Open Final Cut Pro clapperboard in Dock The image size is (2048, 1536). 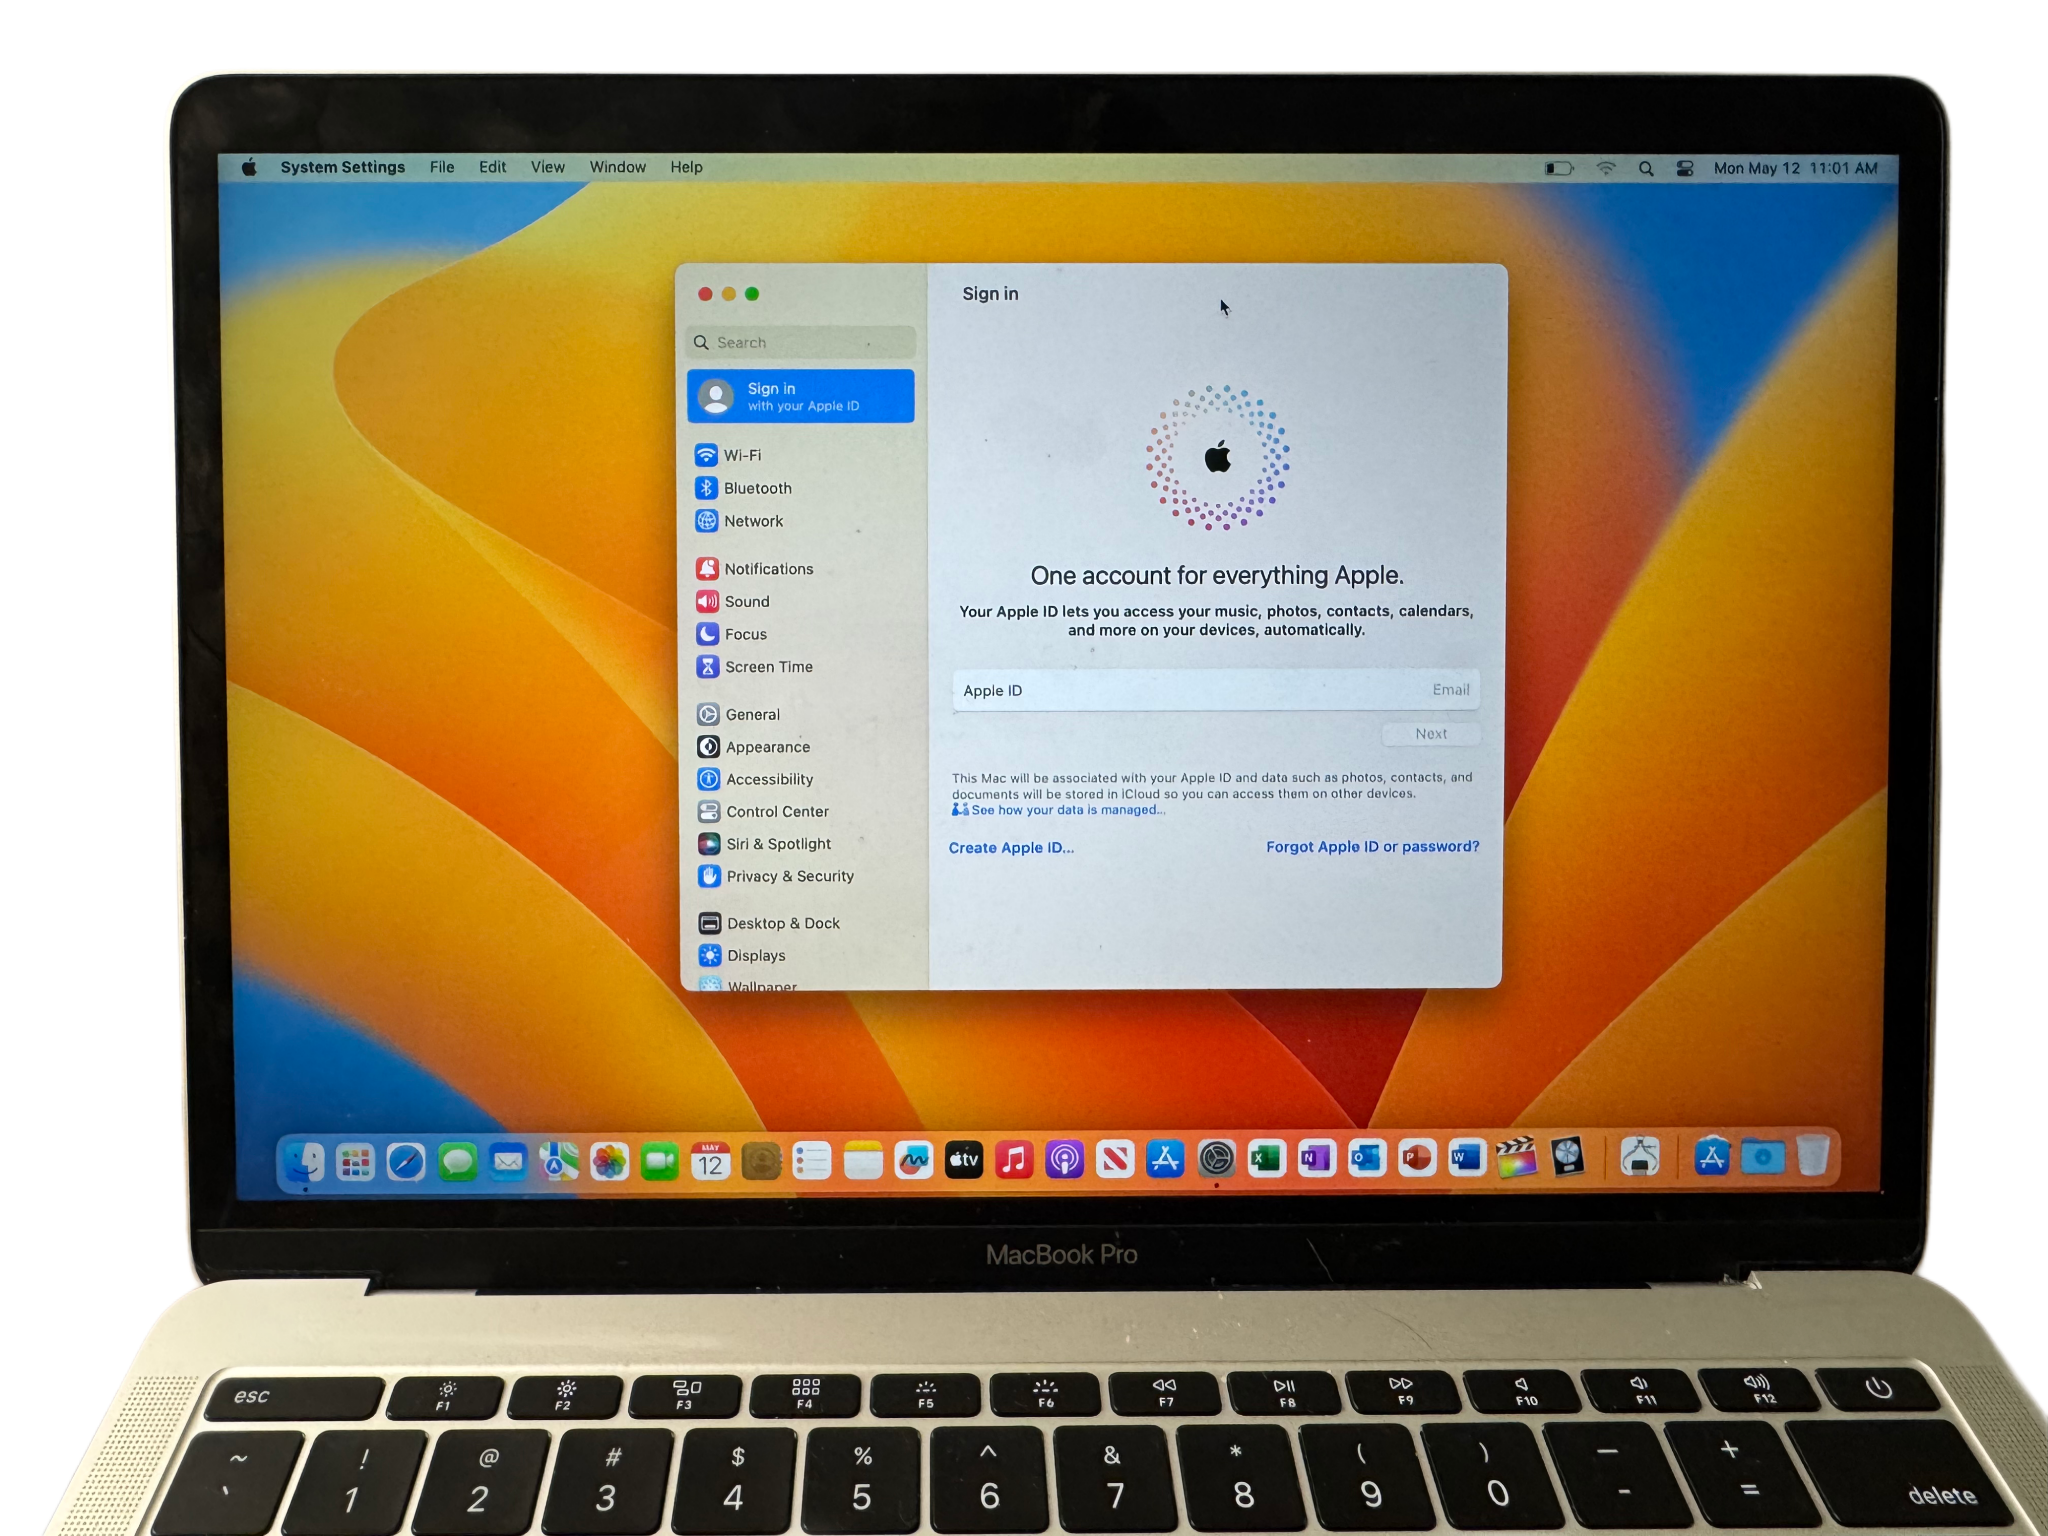pos(1517,1158)
